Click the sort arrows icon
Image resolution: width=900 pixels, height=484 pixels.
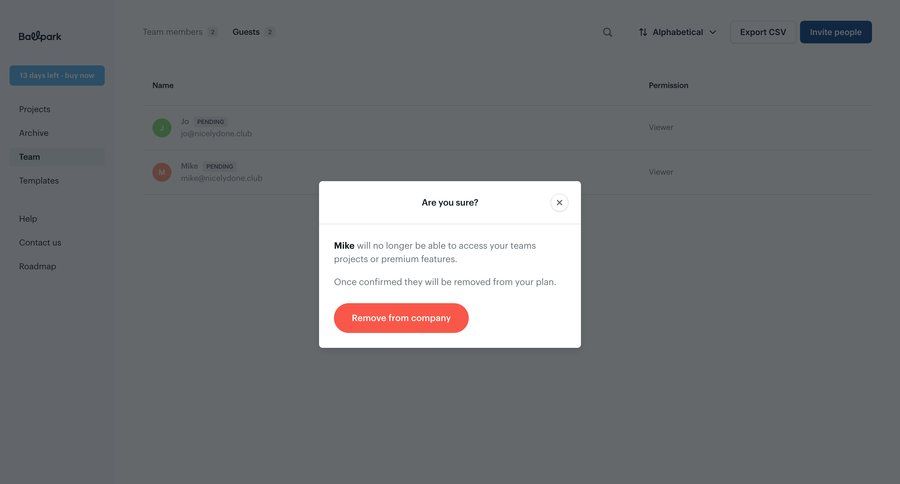coord(643,32)
